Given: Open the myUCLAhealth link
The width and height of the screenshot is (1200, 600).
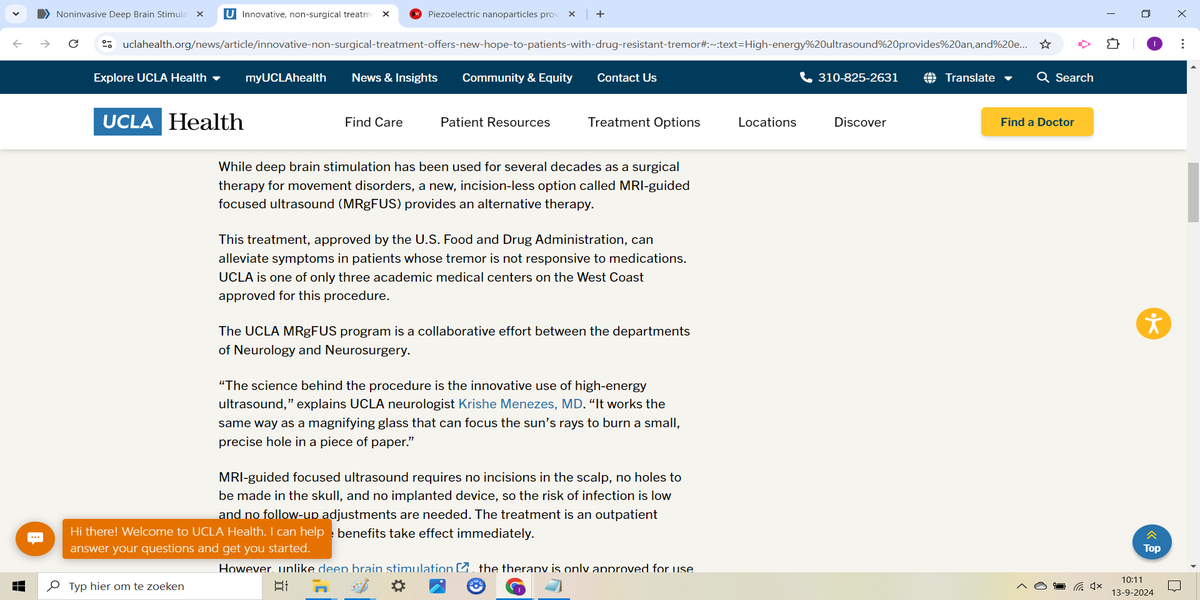Looking at the screenshot, I should tap(286, 77).
